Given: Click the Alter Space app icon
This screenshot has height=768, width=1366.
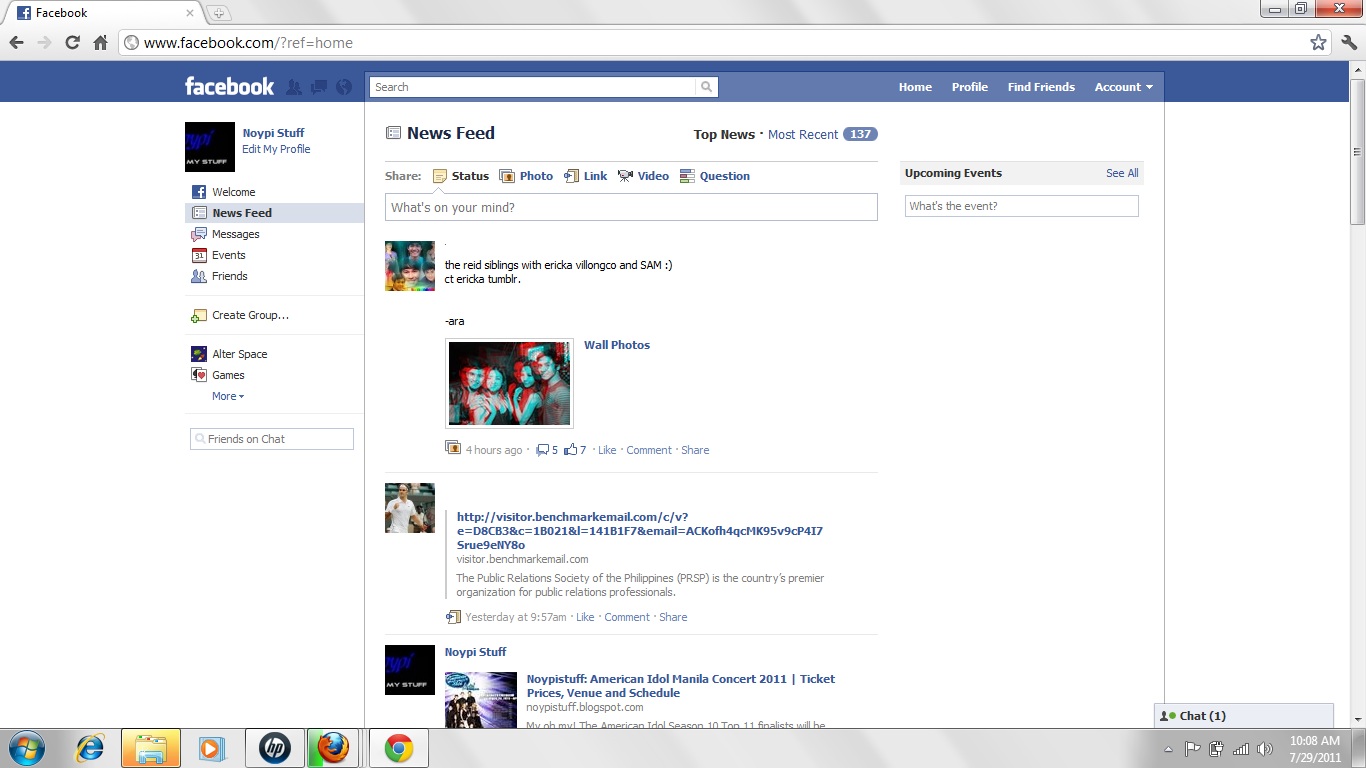Looking at the screenshot, I should [x=199, y=354].
